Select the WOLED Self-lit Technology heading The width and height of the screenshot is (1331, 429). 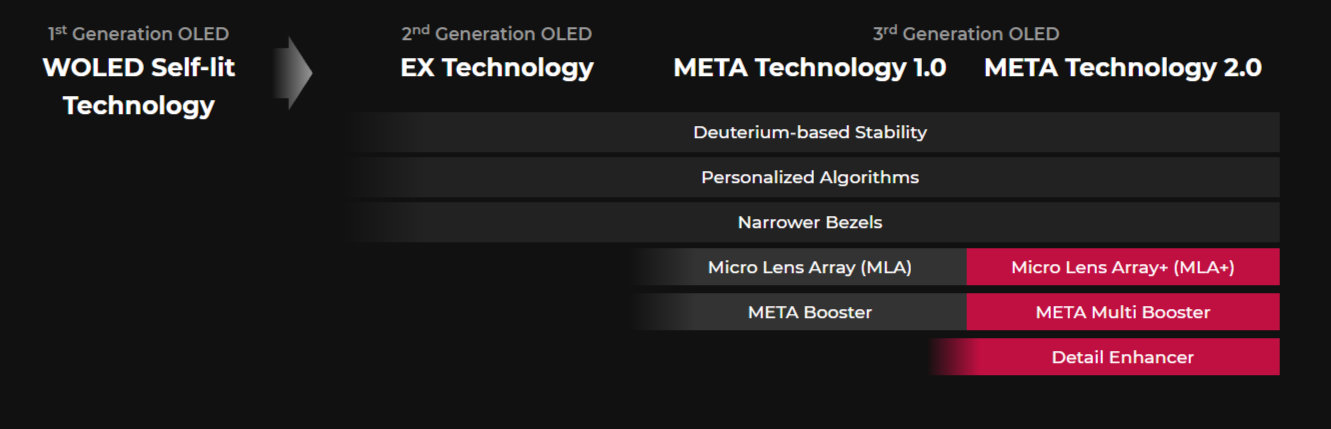(139, 86)
